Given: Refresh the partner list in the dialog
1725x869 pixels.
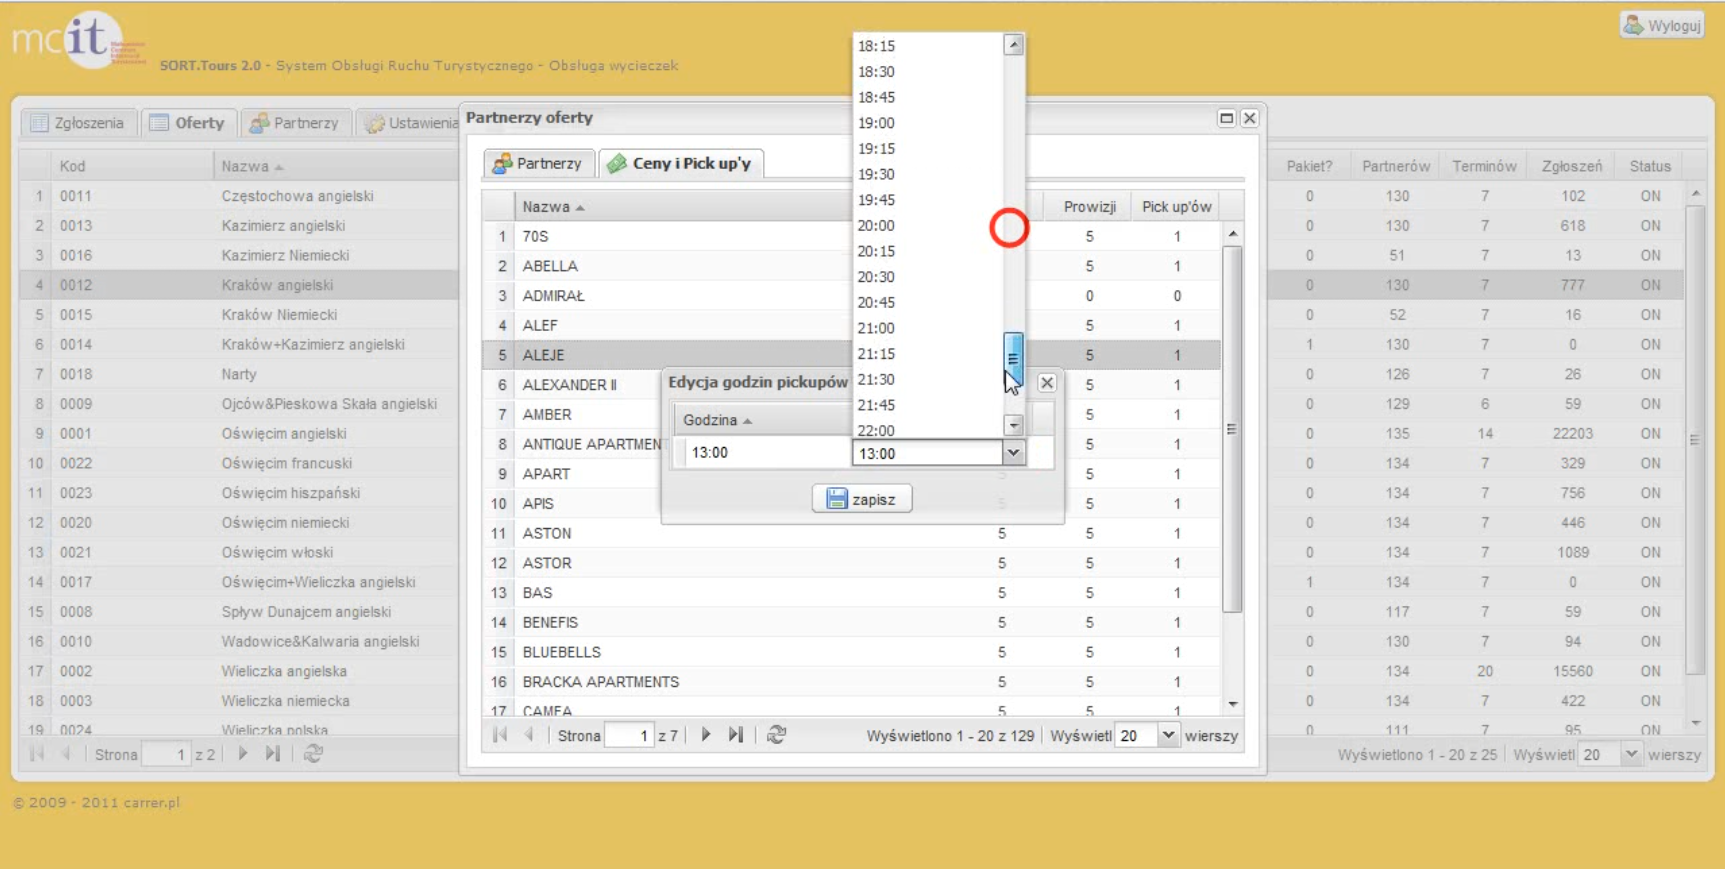Looking at the screenshot, I should click(x=776, y=735).
